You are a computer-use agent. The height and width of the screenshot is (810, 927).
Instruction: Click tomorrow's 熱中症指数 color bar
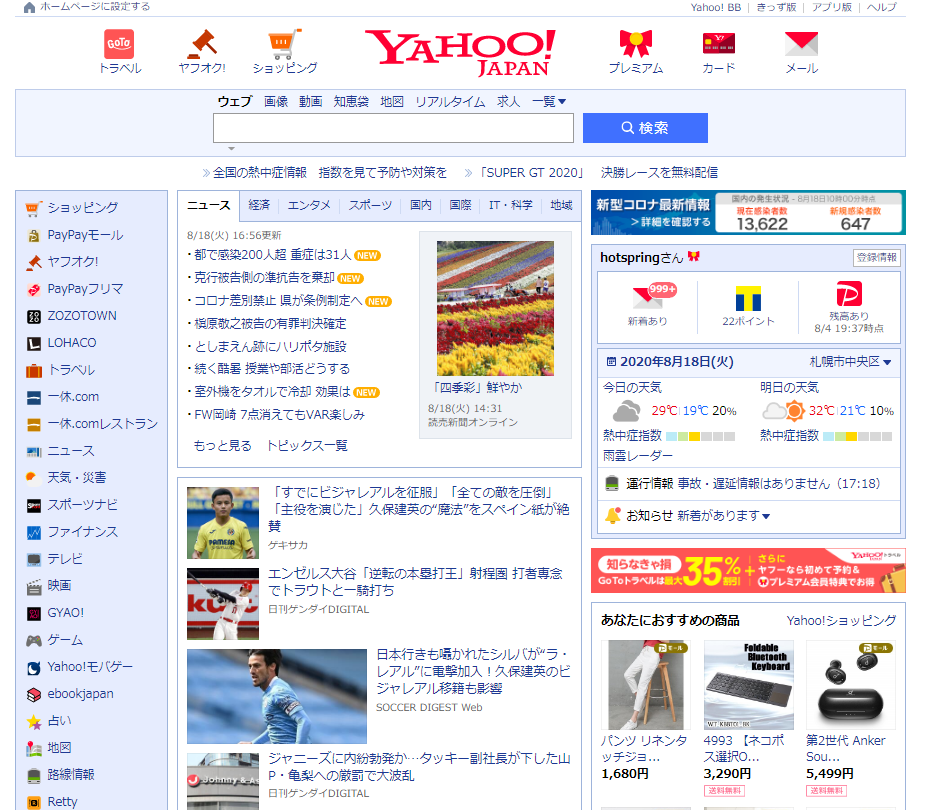pyautogui.click(x=857, y=436)
